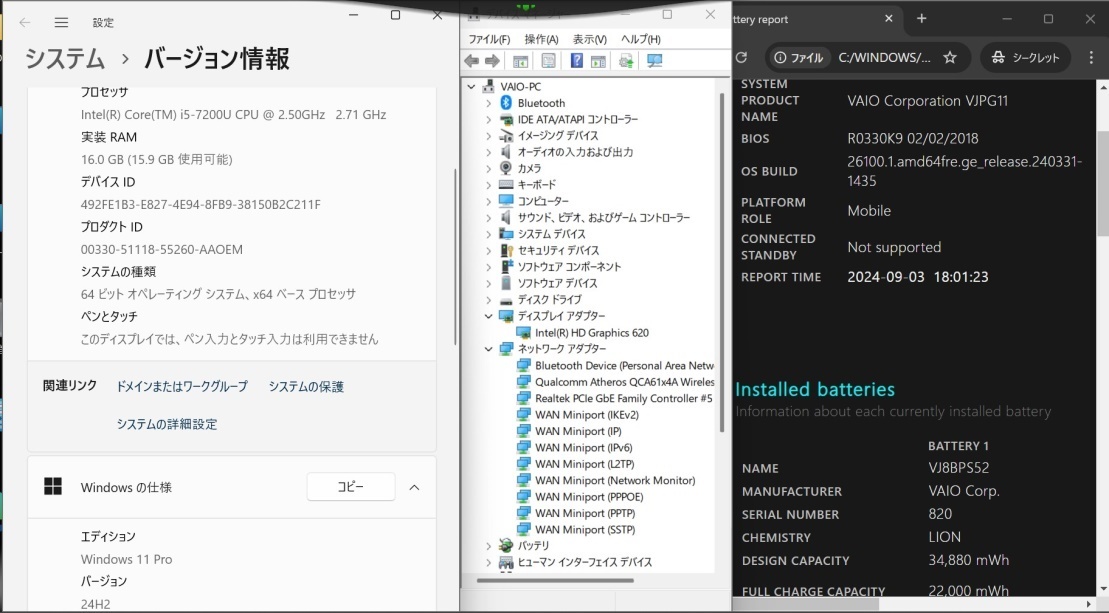Screen dimensions: 1109x613
Task: Click the Intel(R) Core(TM) i5-7200U processor text
Action: pyautogui.click(x=233, y=115)
